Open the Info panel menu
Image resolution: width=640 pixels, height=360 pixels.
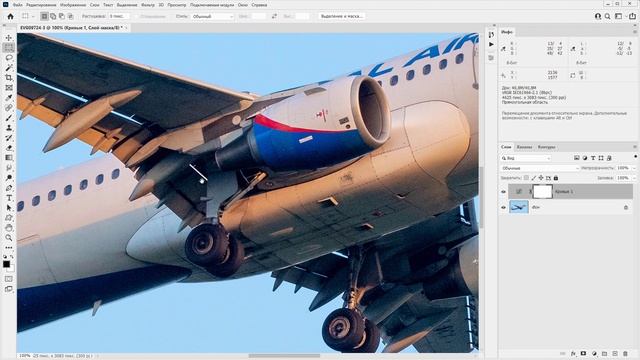(x=635, y=32)
